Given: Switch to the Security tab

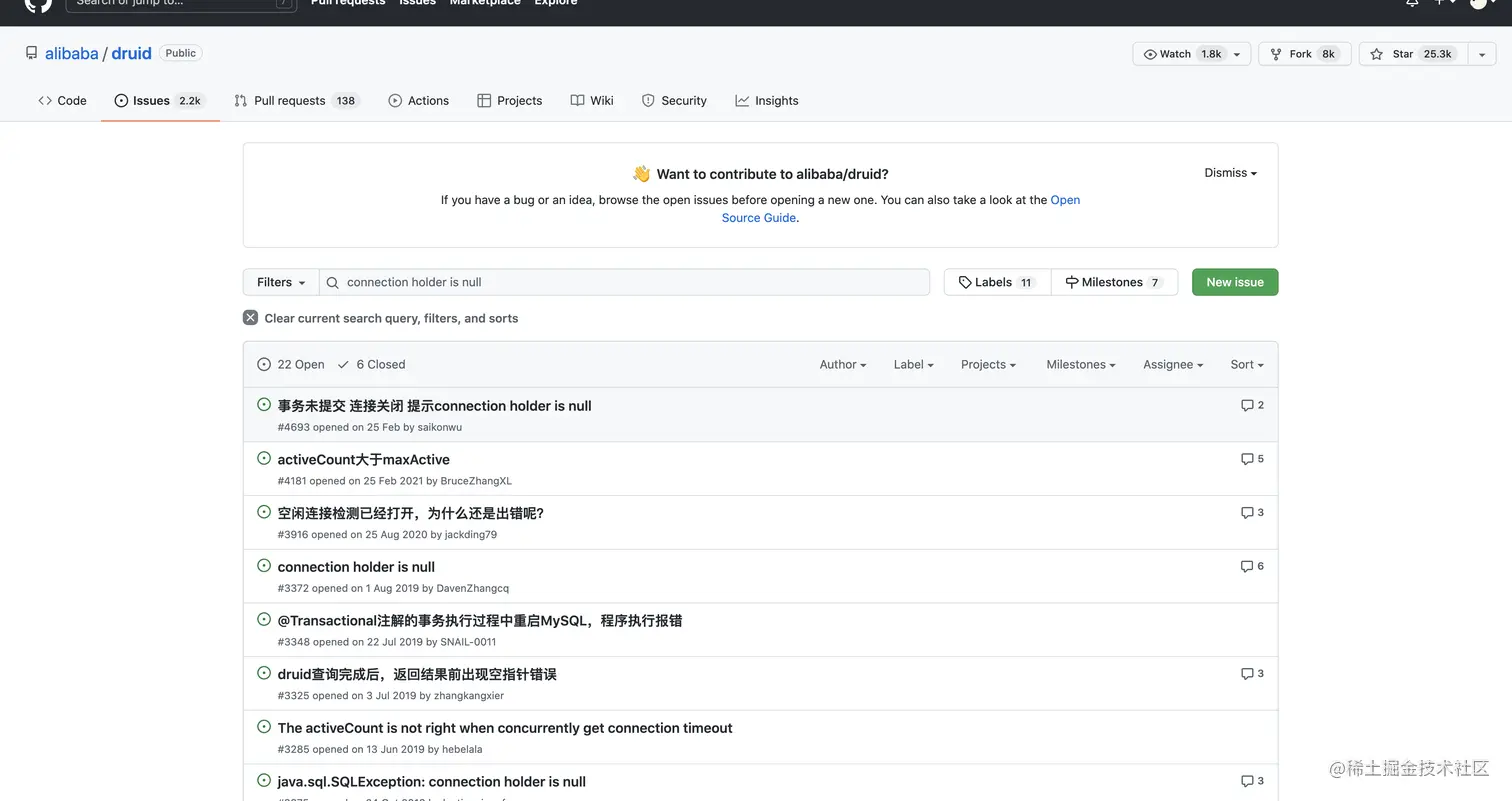Looking at the screenshot, I should click(674, 101).
